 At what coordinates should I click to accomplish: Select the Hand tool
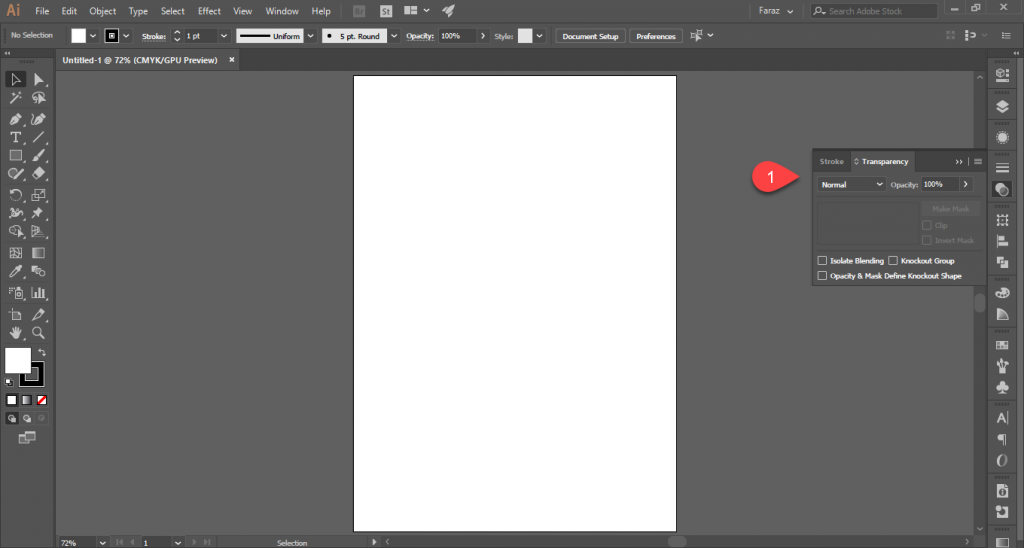click(16, 333)
